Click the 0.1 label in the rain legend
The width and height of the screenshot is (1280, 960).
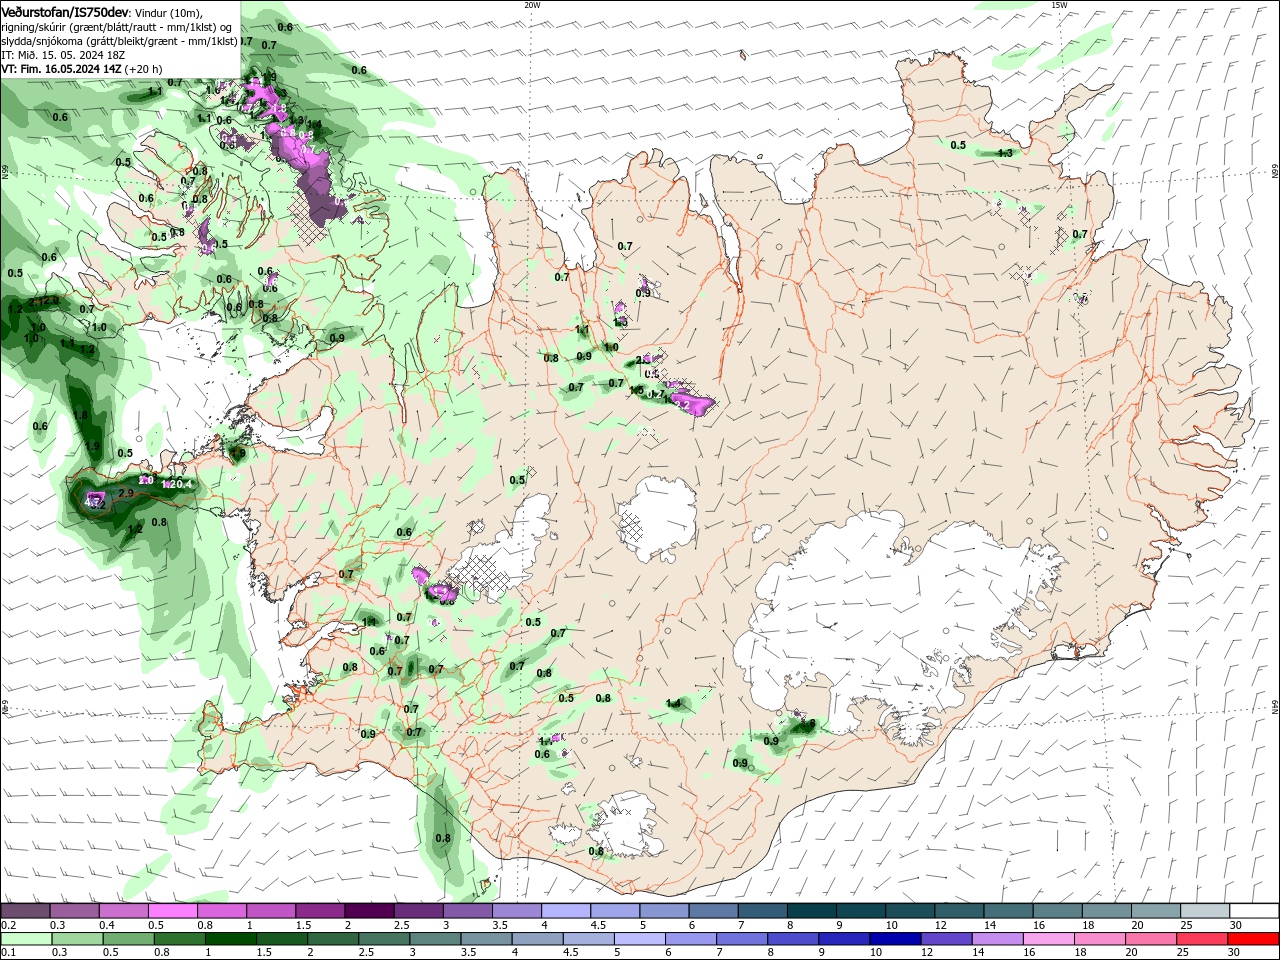pyautogui.click(x=8, y=953)
